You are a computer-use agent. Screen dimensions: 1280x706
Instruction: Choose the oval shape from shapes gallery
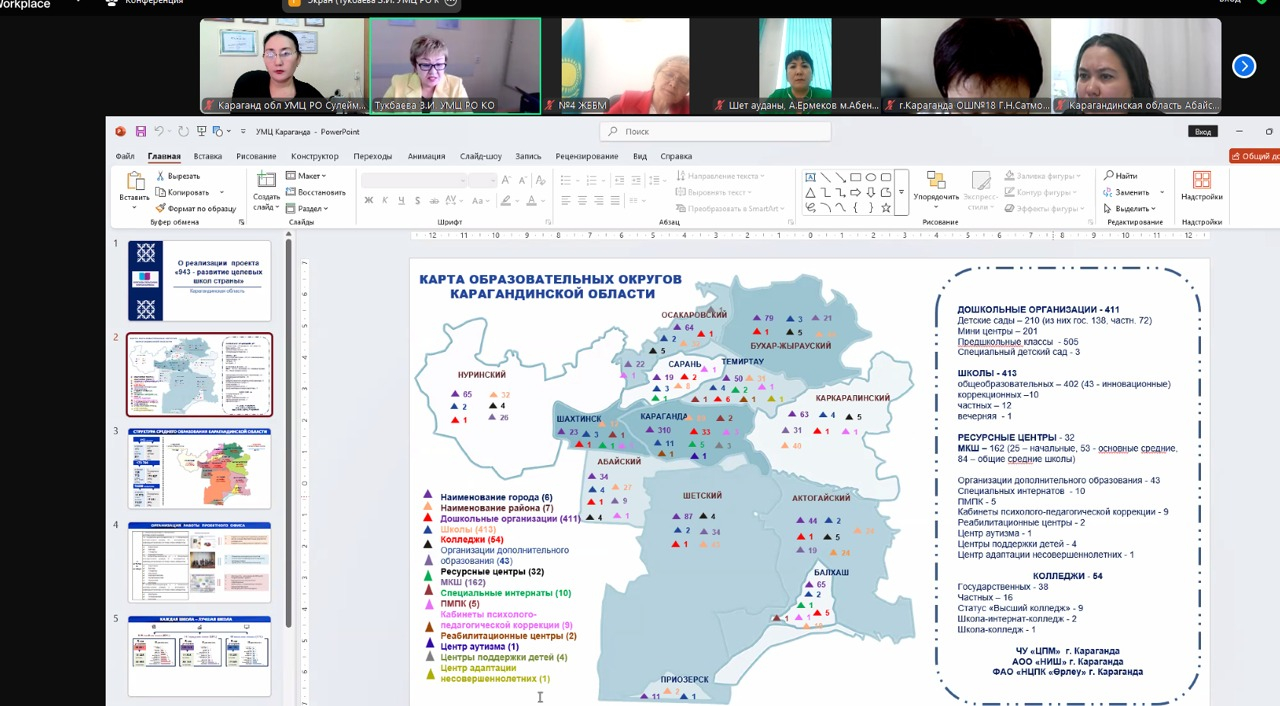[871, 177]
